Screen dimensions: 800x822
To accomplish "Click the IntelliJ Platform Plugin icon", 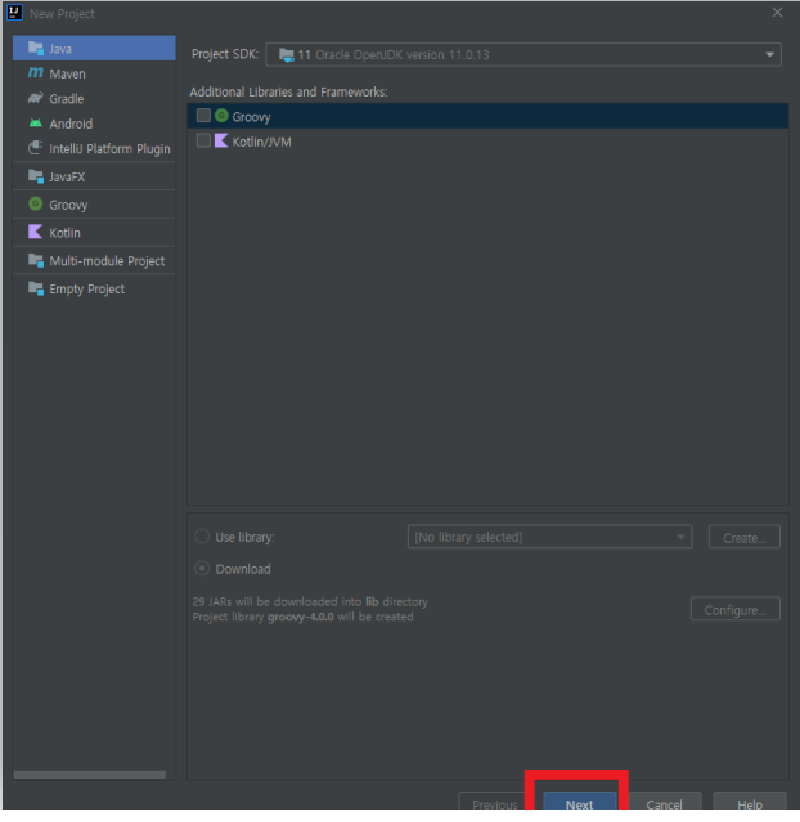I will coord(36,148).
